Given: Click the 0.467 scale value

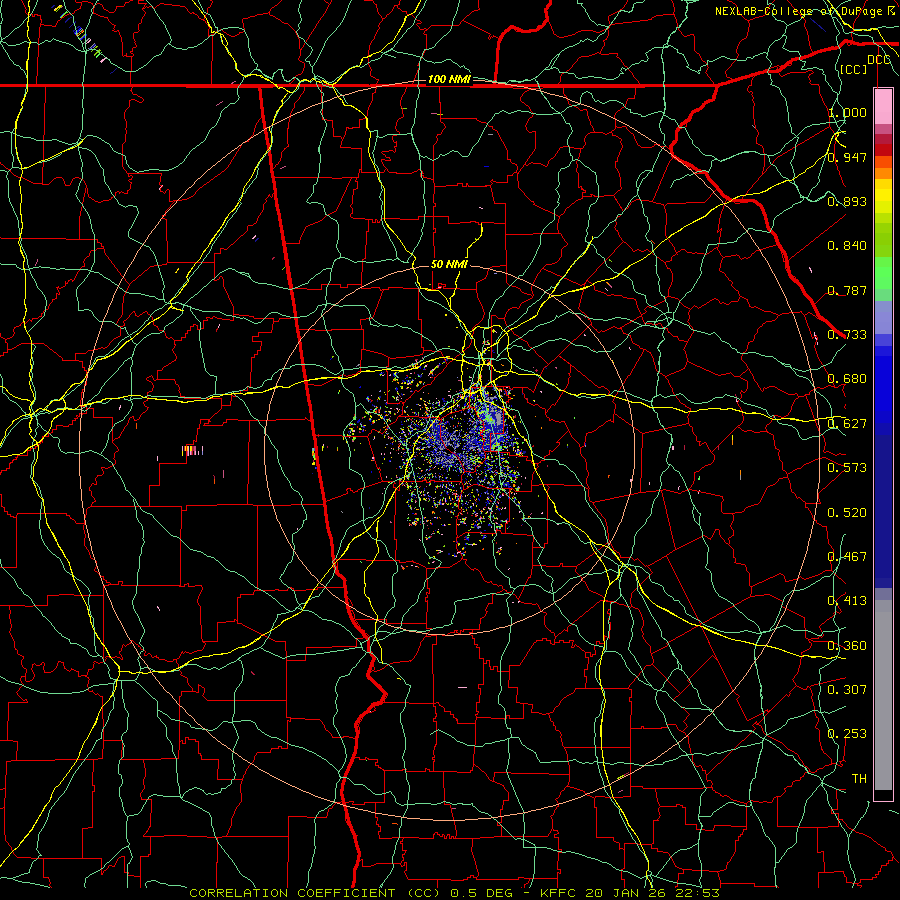Looking at the screenshot, I should point(847,557).
